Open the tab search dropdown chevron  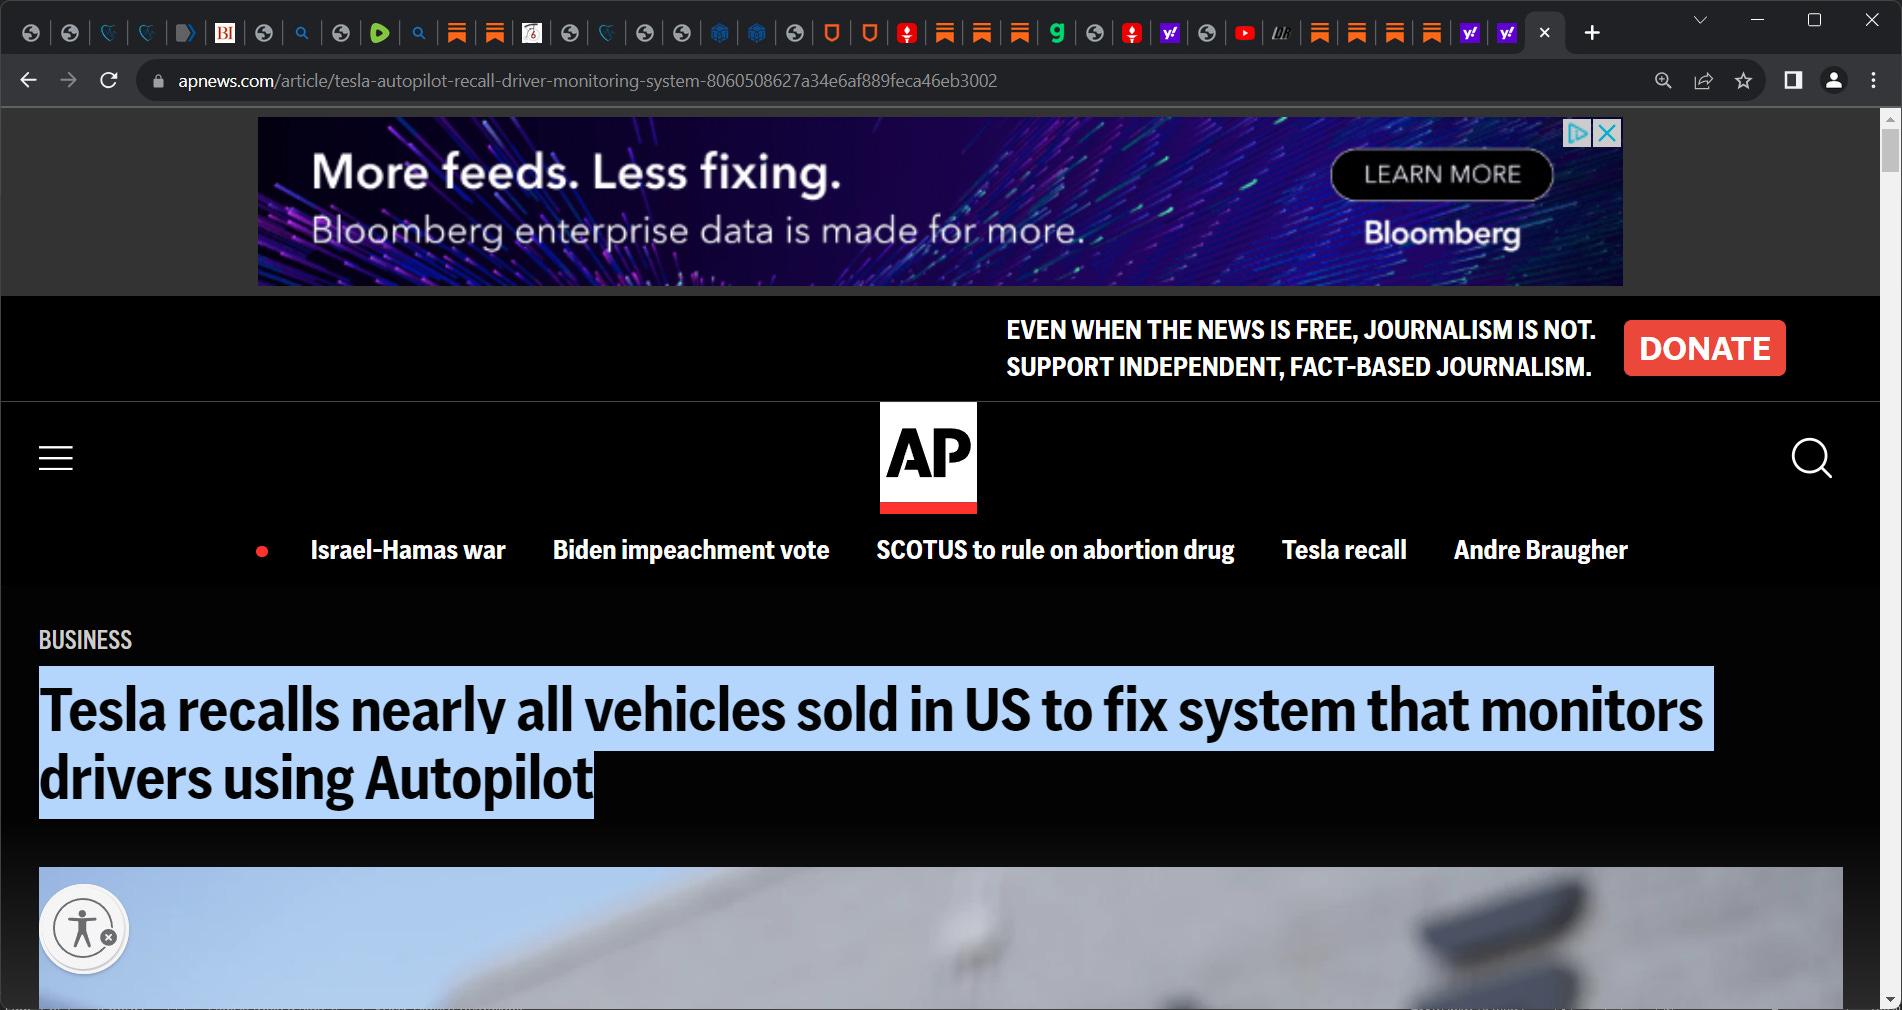[x=1700, y=20]
